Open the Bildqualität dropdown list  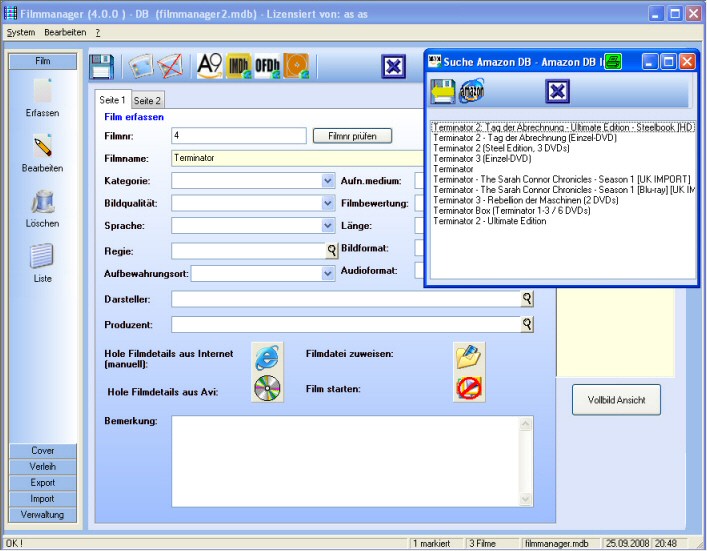tap(328, 203)
